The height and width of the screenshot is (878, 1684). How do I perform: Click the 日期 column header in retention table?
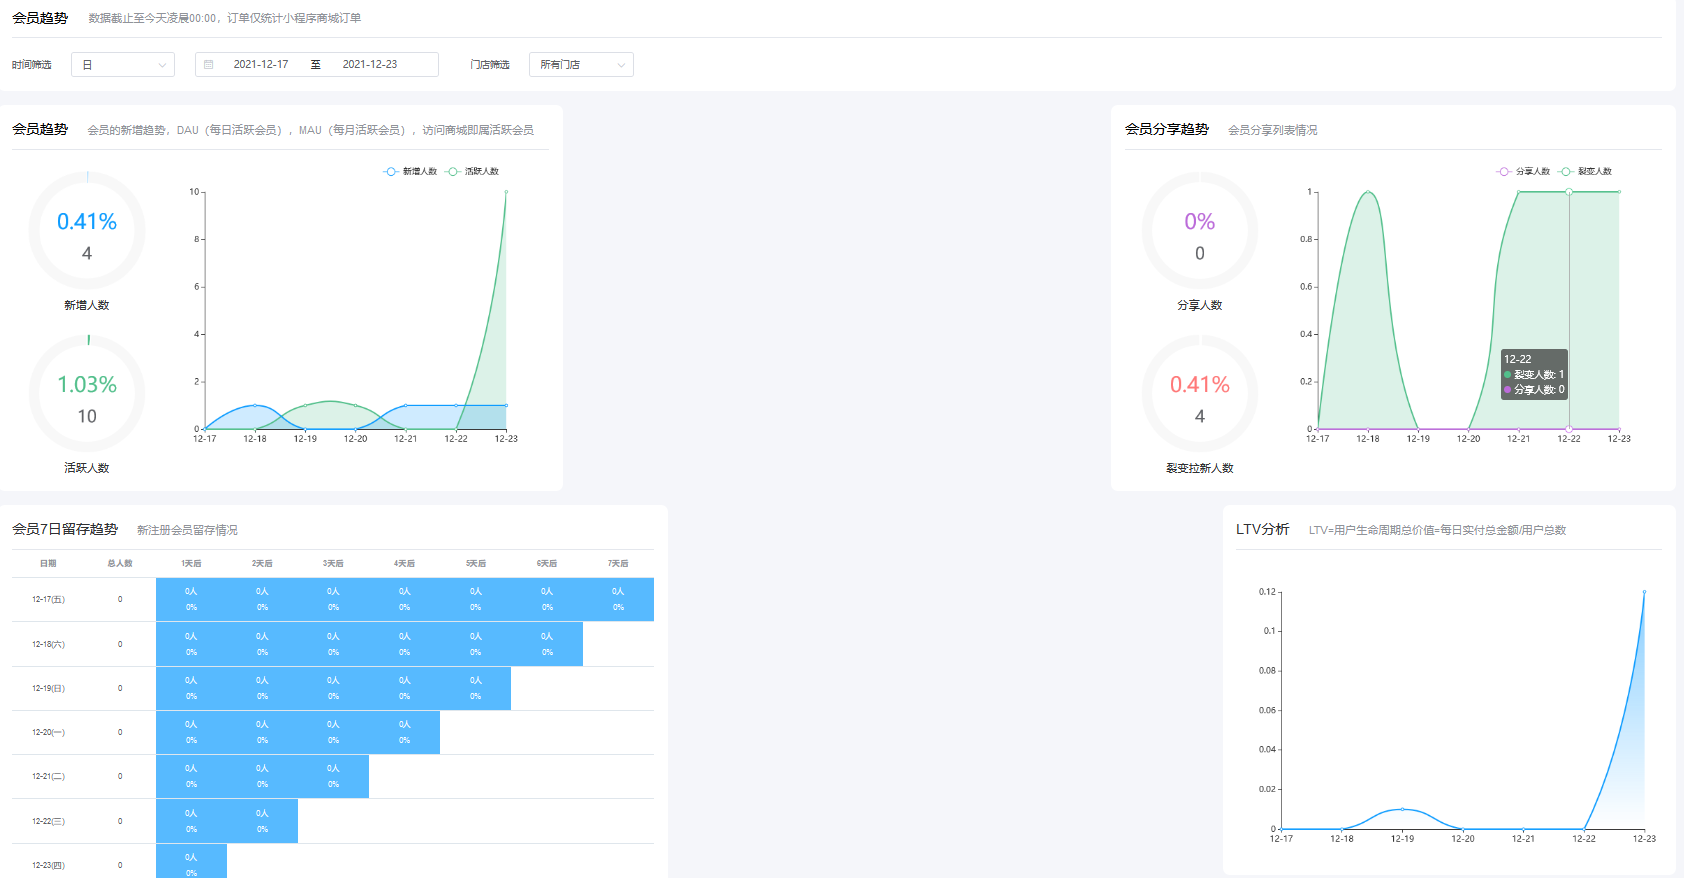48,564
